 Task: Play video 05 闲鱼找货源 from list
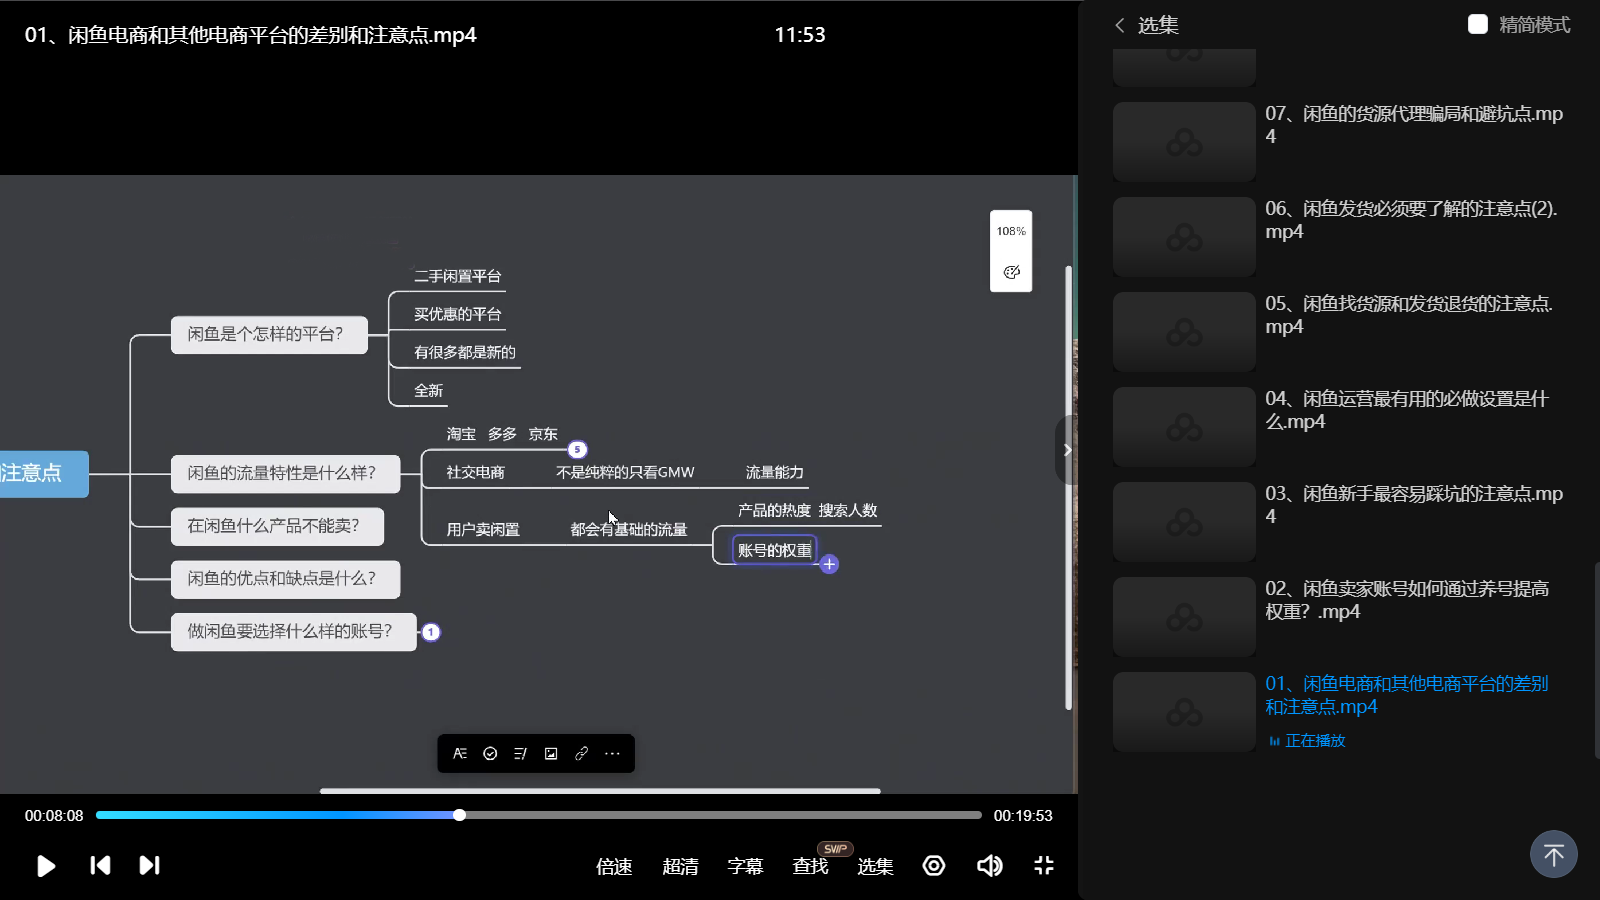pyautogui.click(x=1408, y=315)
